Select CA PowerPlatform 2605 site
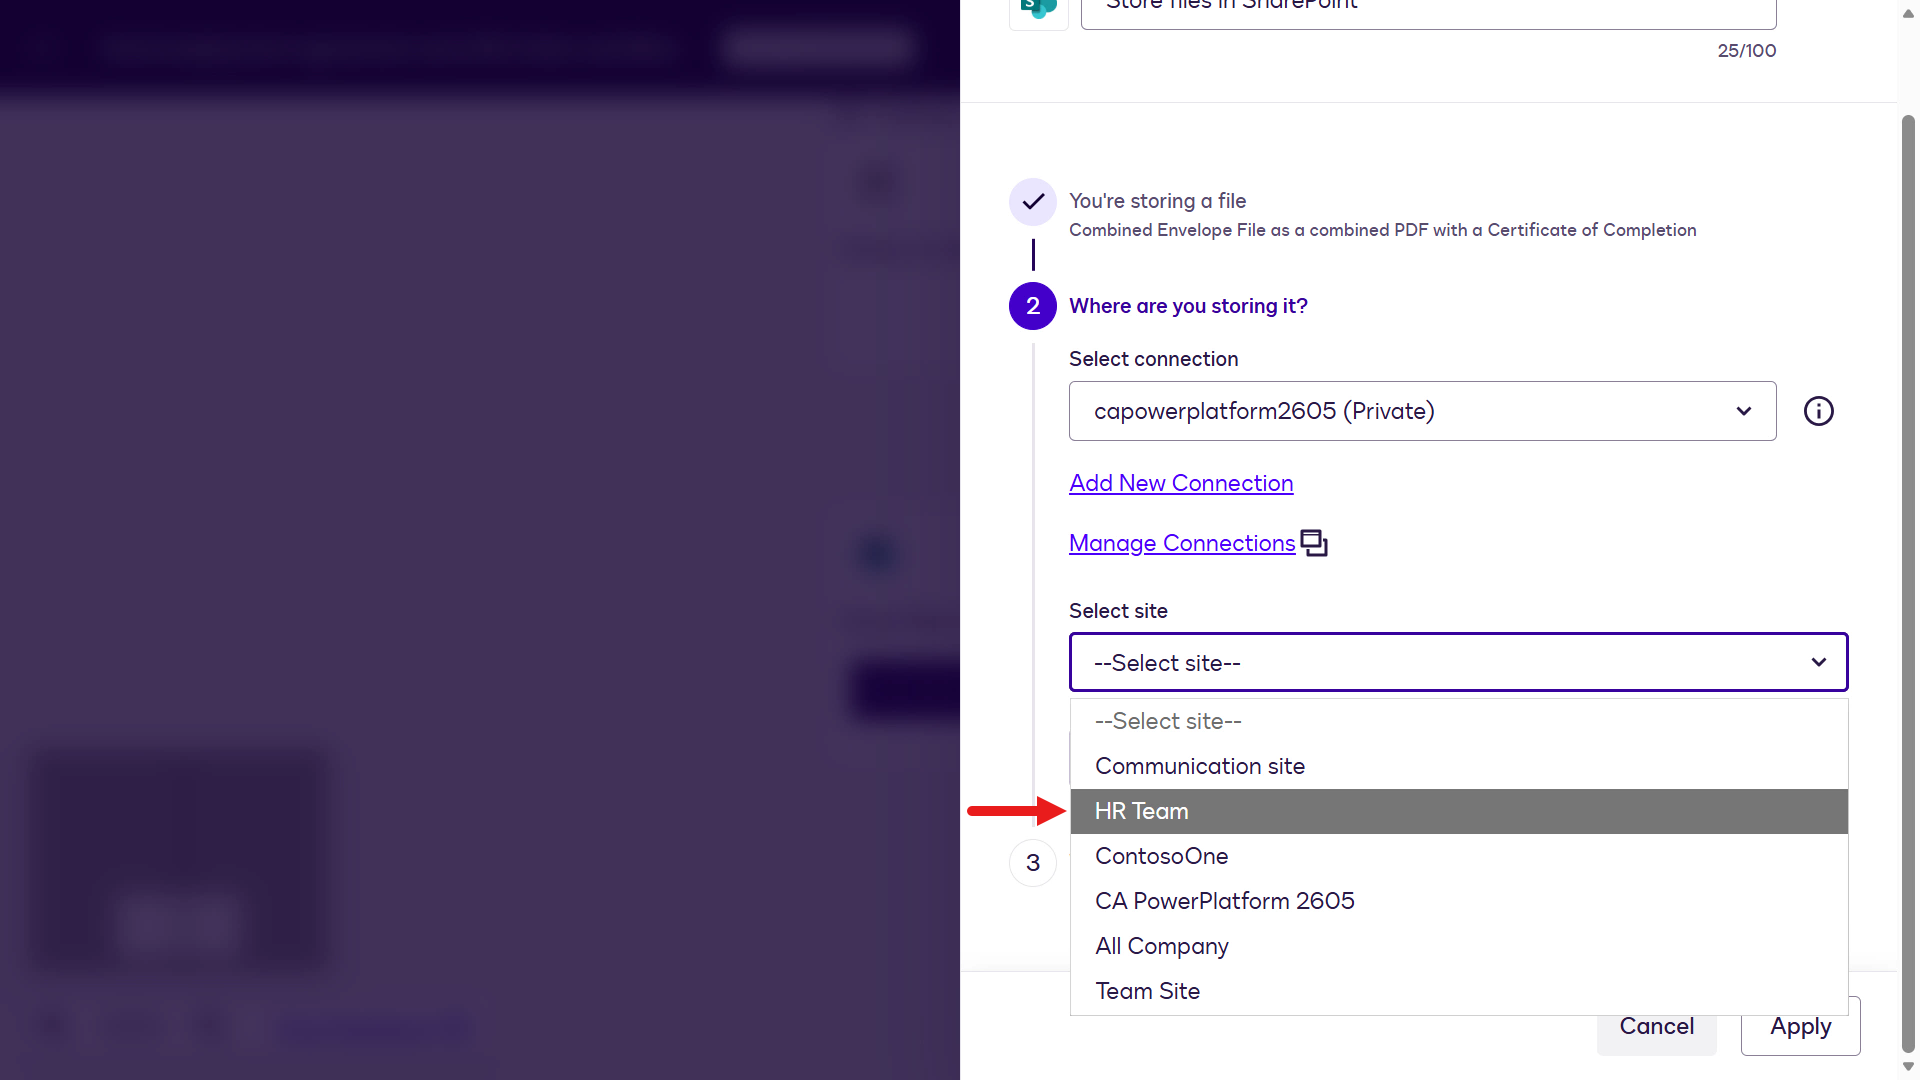 (1458, 901)
